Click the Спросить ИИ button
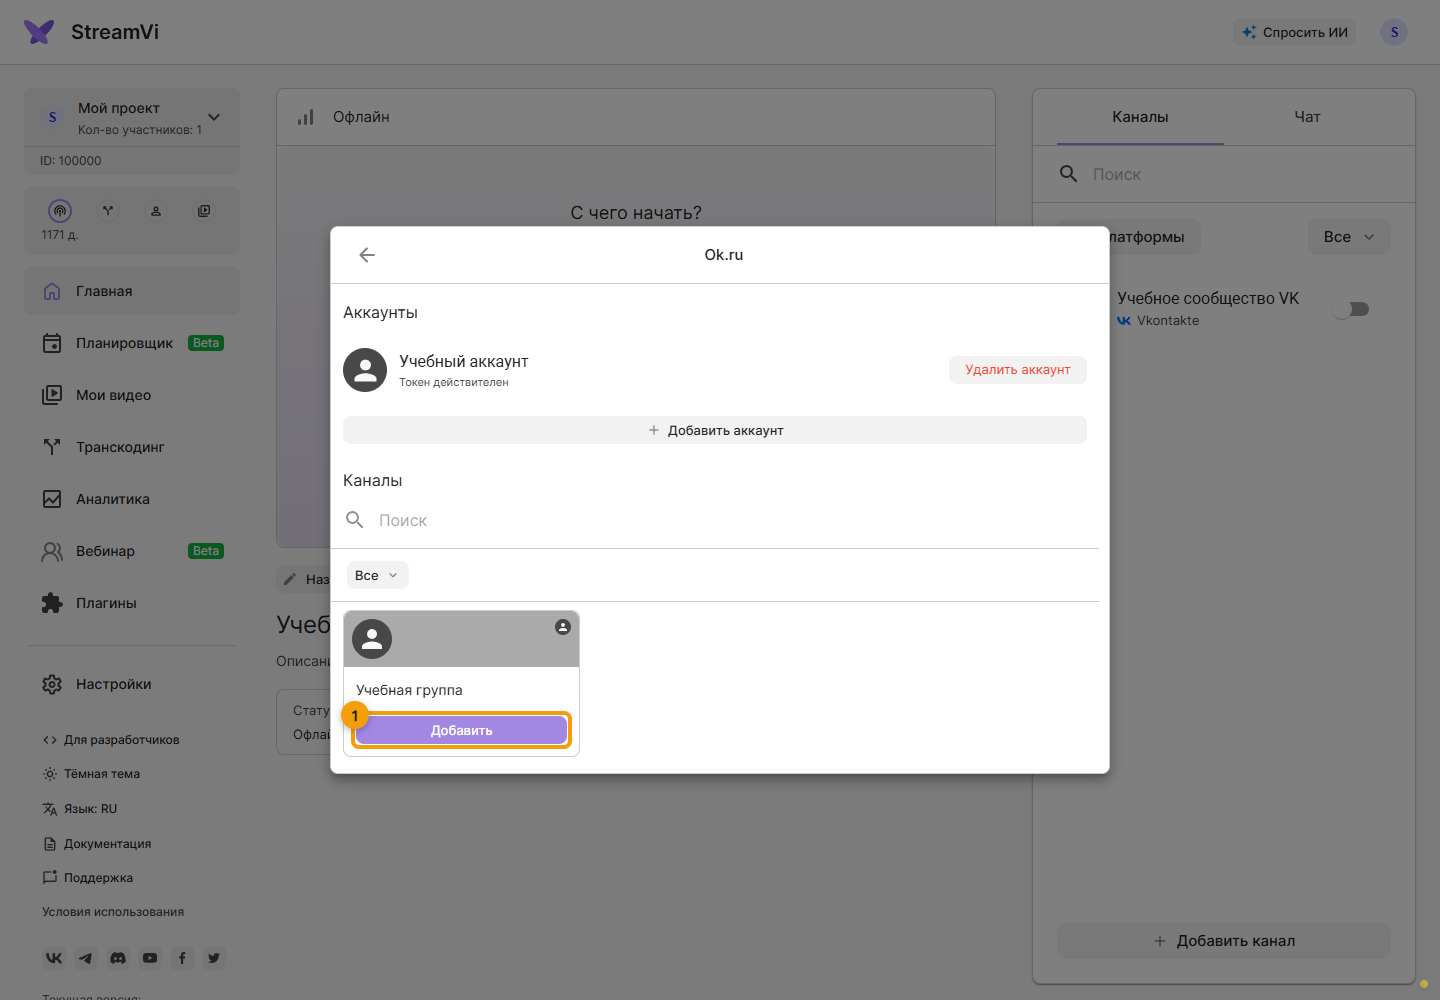This screenshot has width=1440, height=1000. pyautogui.click(x=1295, y=32)
